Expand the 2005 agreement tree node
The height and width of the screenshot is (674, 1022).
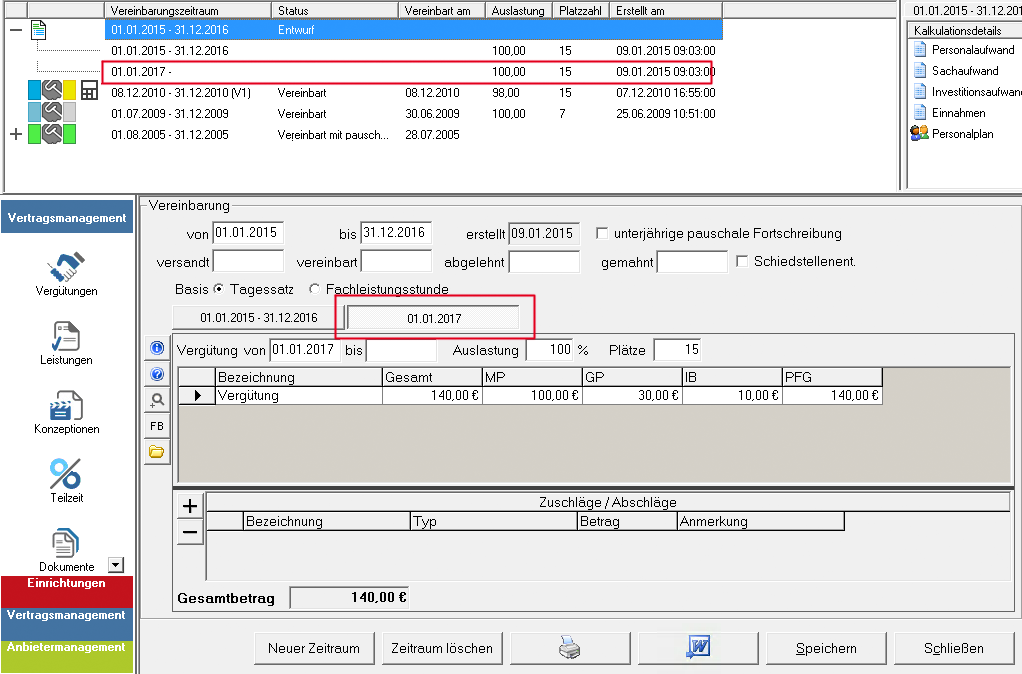click(x=15, y=135)
